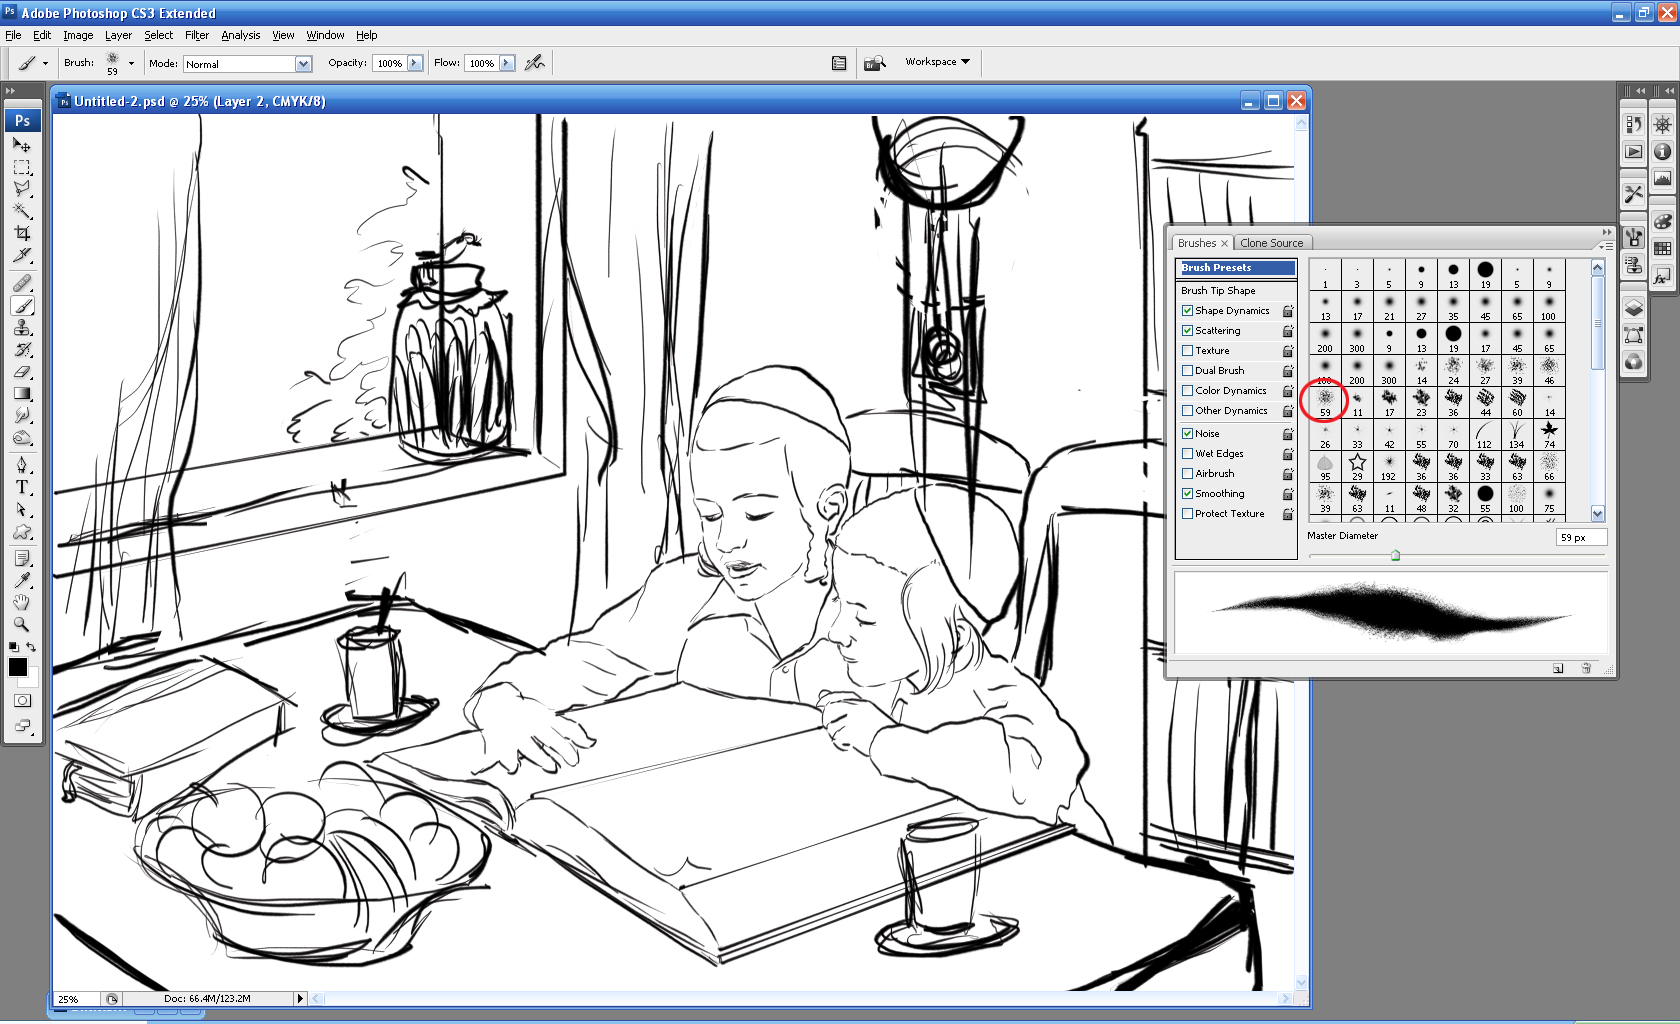Screen dimensions: 1680x1024
Task: Toggle the Shape Dynamics lock icon
Action: tap(1288, 311)
